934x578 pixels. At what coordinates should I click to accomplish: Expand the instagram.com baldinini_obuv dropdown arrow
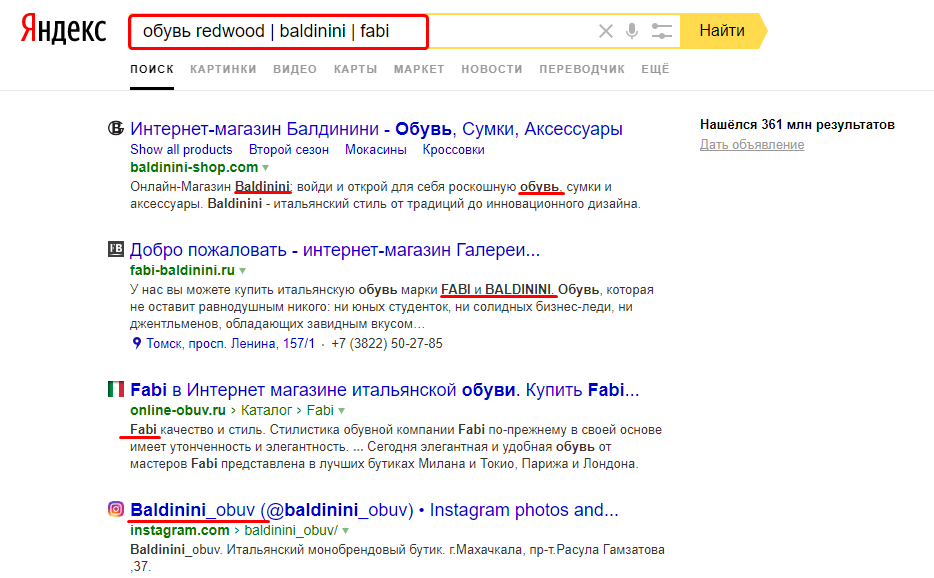pyautogui.click(x=345, y=531)
